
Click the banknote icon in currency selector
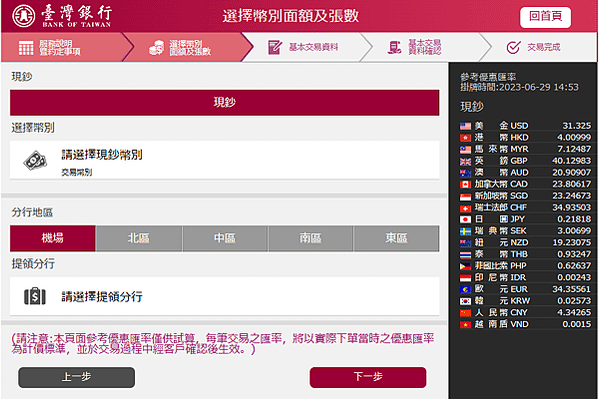pyautogui.click(x=35, y=161)
